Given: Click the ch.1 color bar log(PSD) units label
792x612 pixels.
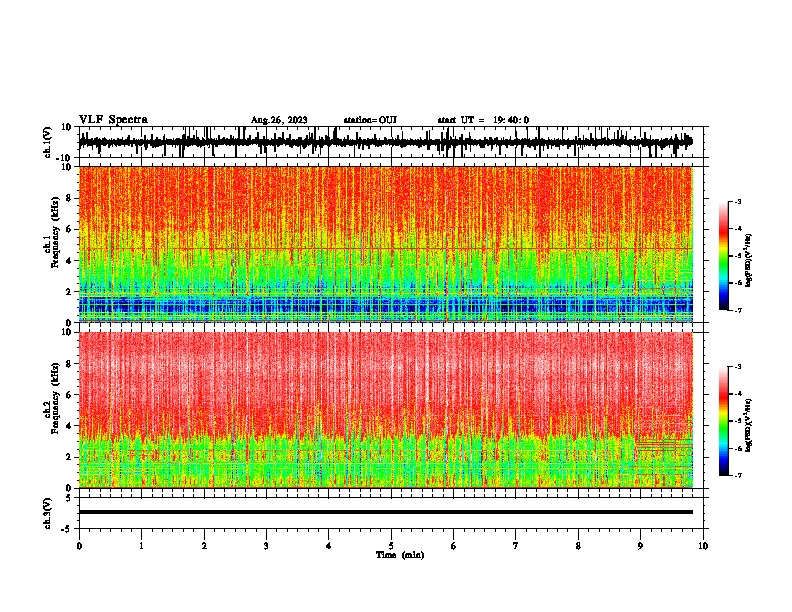Looking at the screenshot, I should coord(749,261).
